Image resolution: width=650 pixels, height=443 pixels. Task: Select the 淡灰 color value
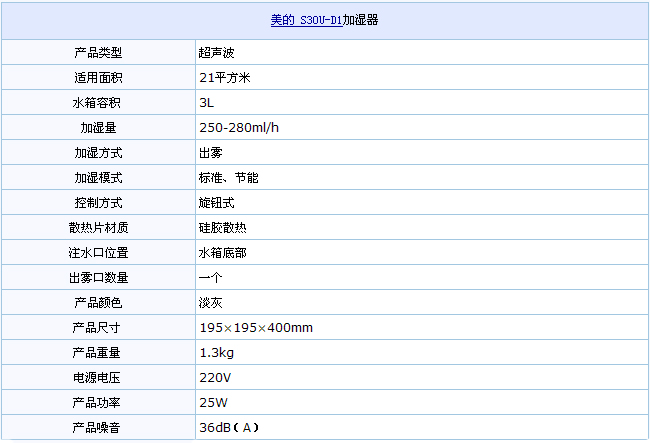[x=210, y=302]
